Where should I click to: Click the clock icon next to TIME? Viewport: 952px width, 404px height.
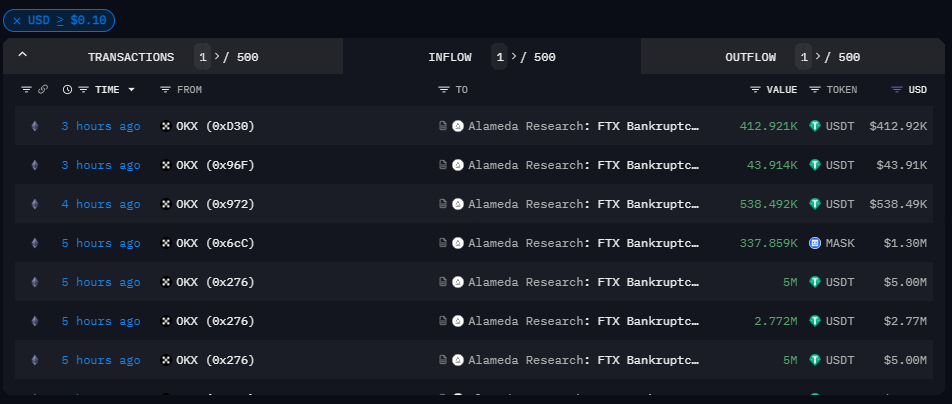point(67,90)
